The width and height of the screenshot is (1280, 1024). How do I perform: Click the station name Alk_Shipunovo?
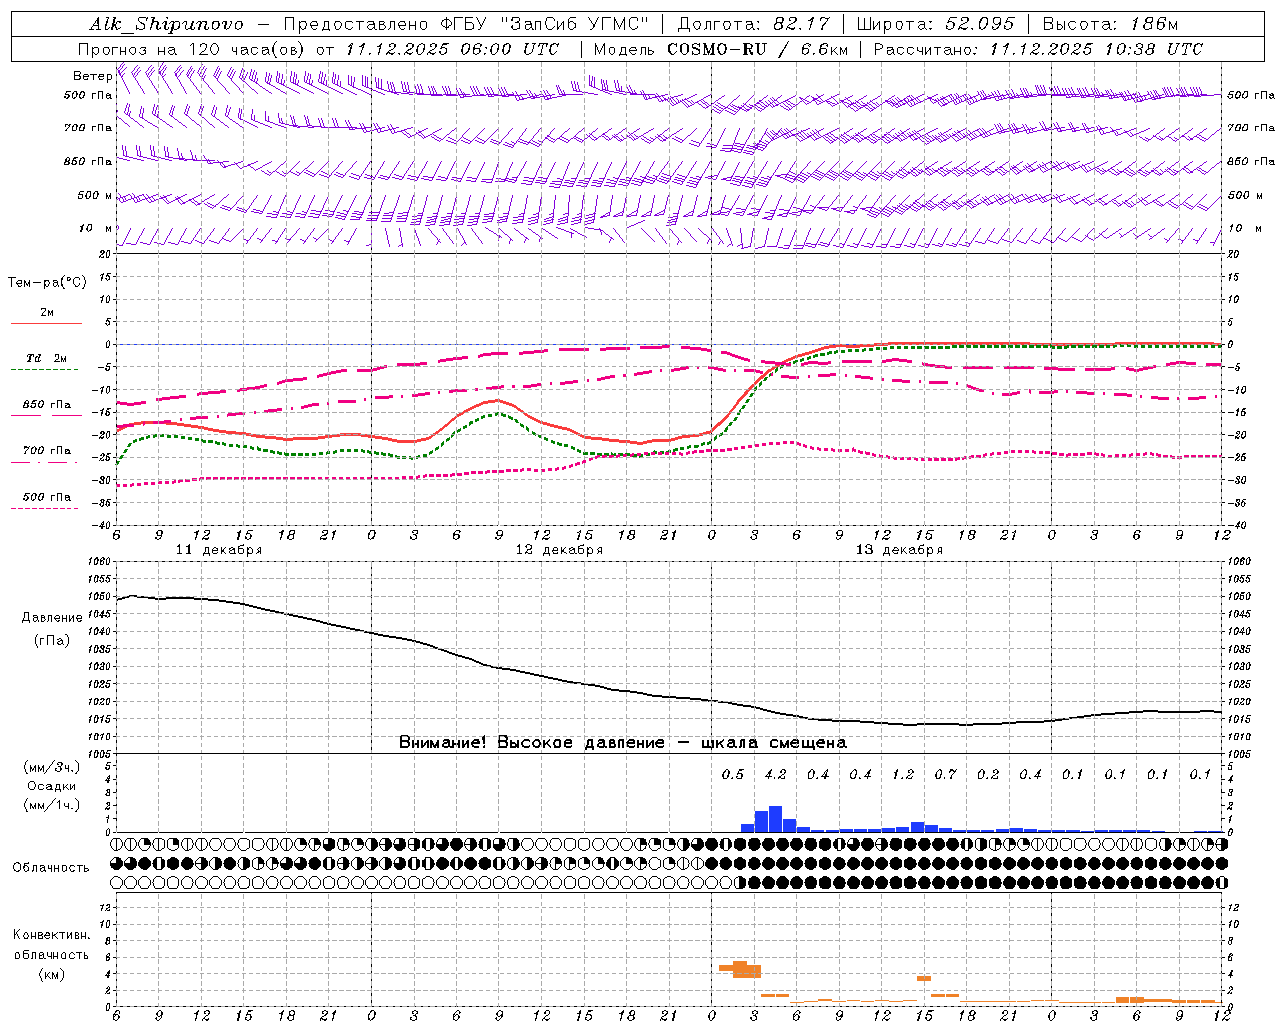(166, 24)
